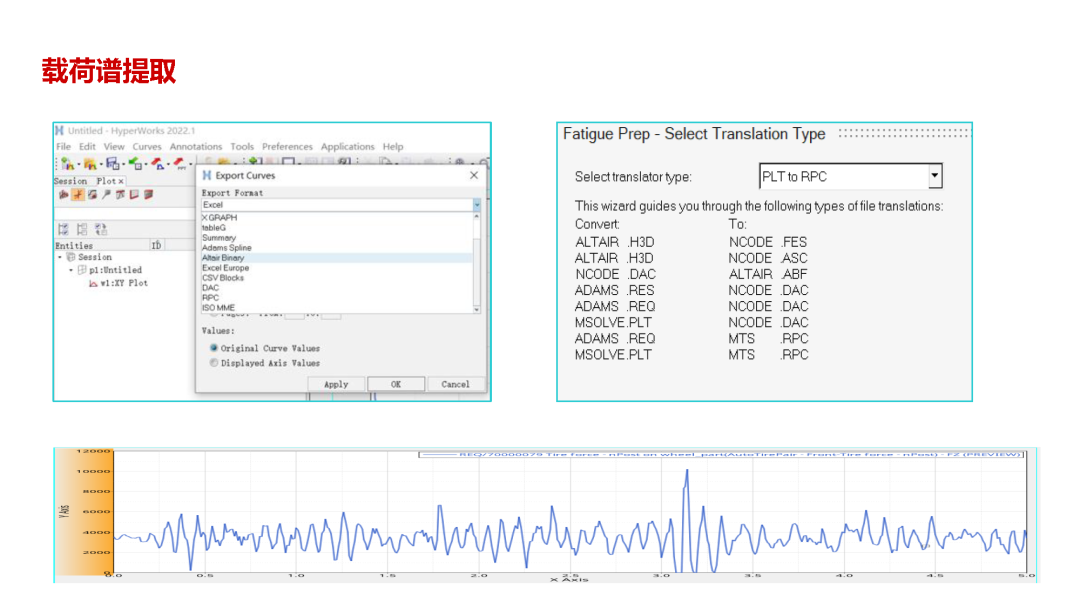Click the ID column header

tap(157, 246)
